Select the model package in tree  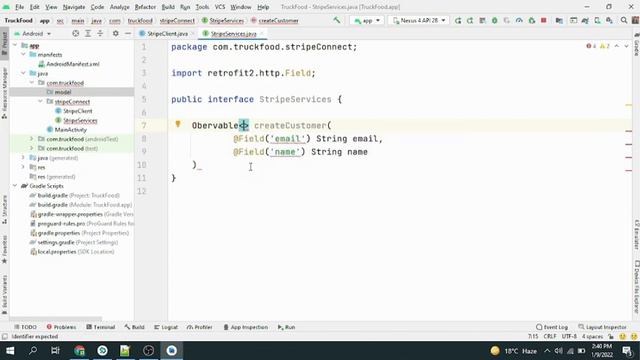63,92
